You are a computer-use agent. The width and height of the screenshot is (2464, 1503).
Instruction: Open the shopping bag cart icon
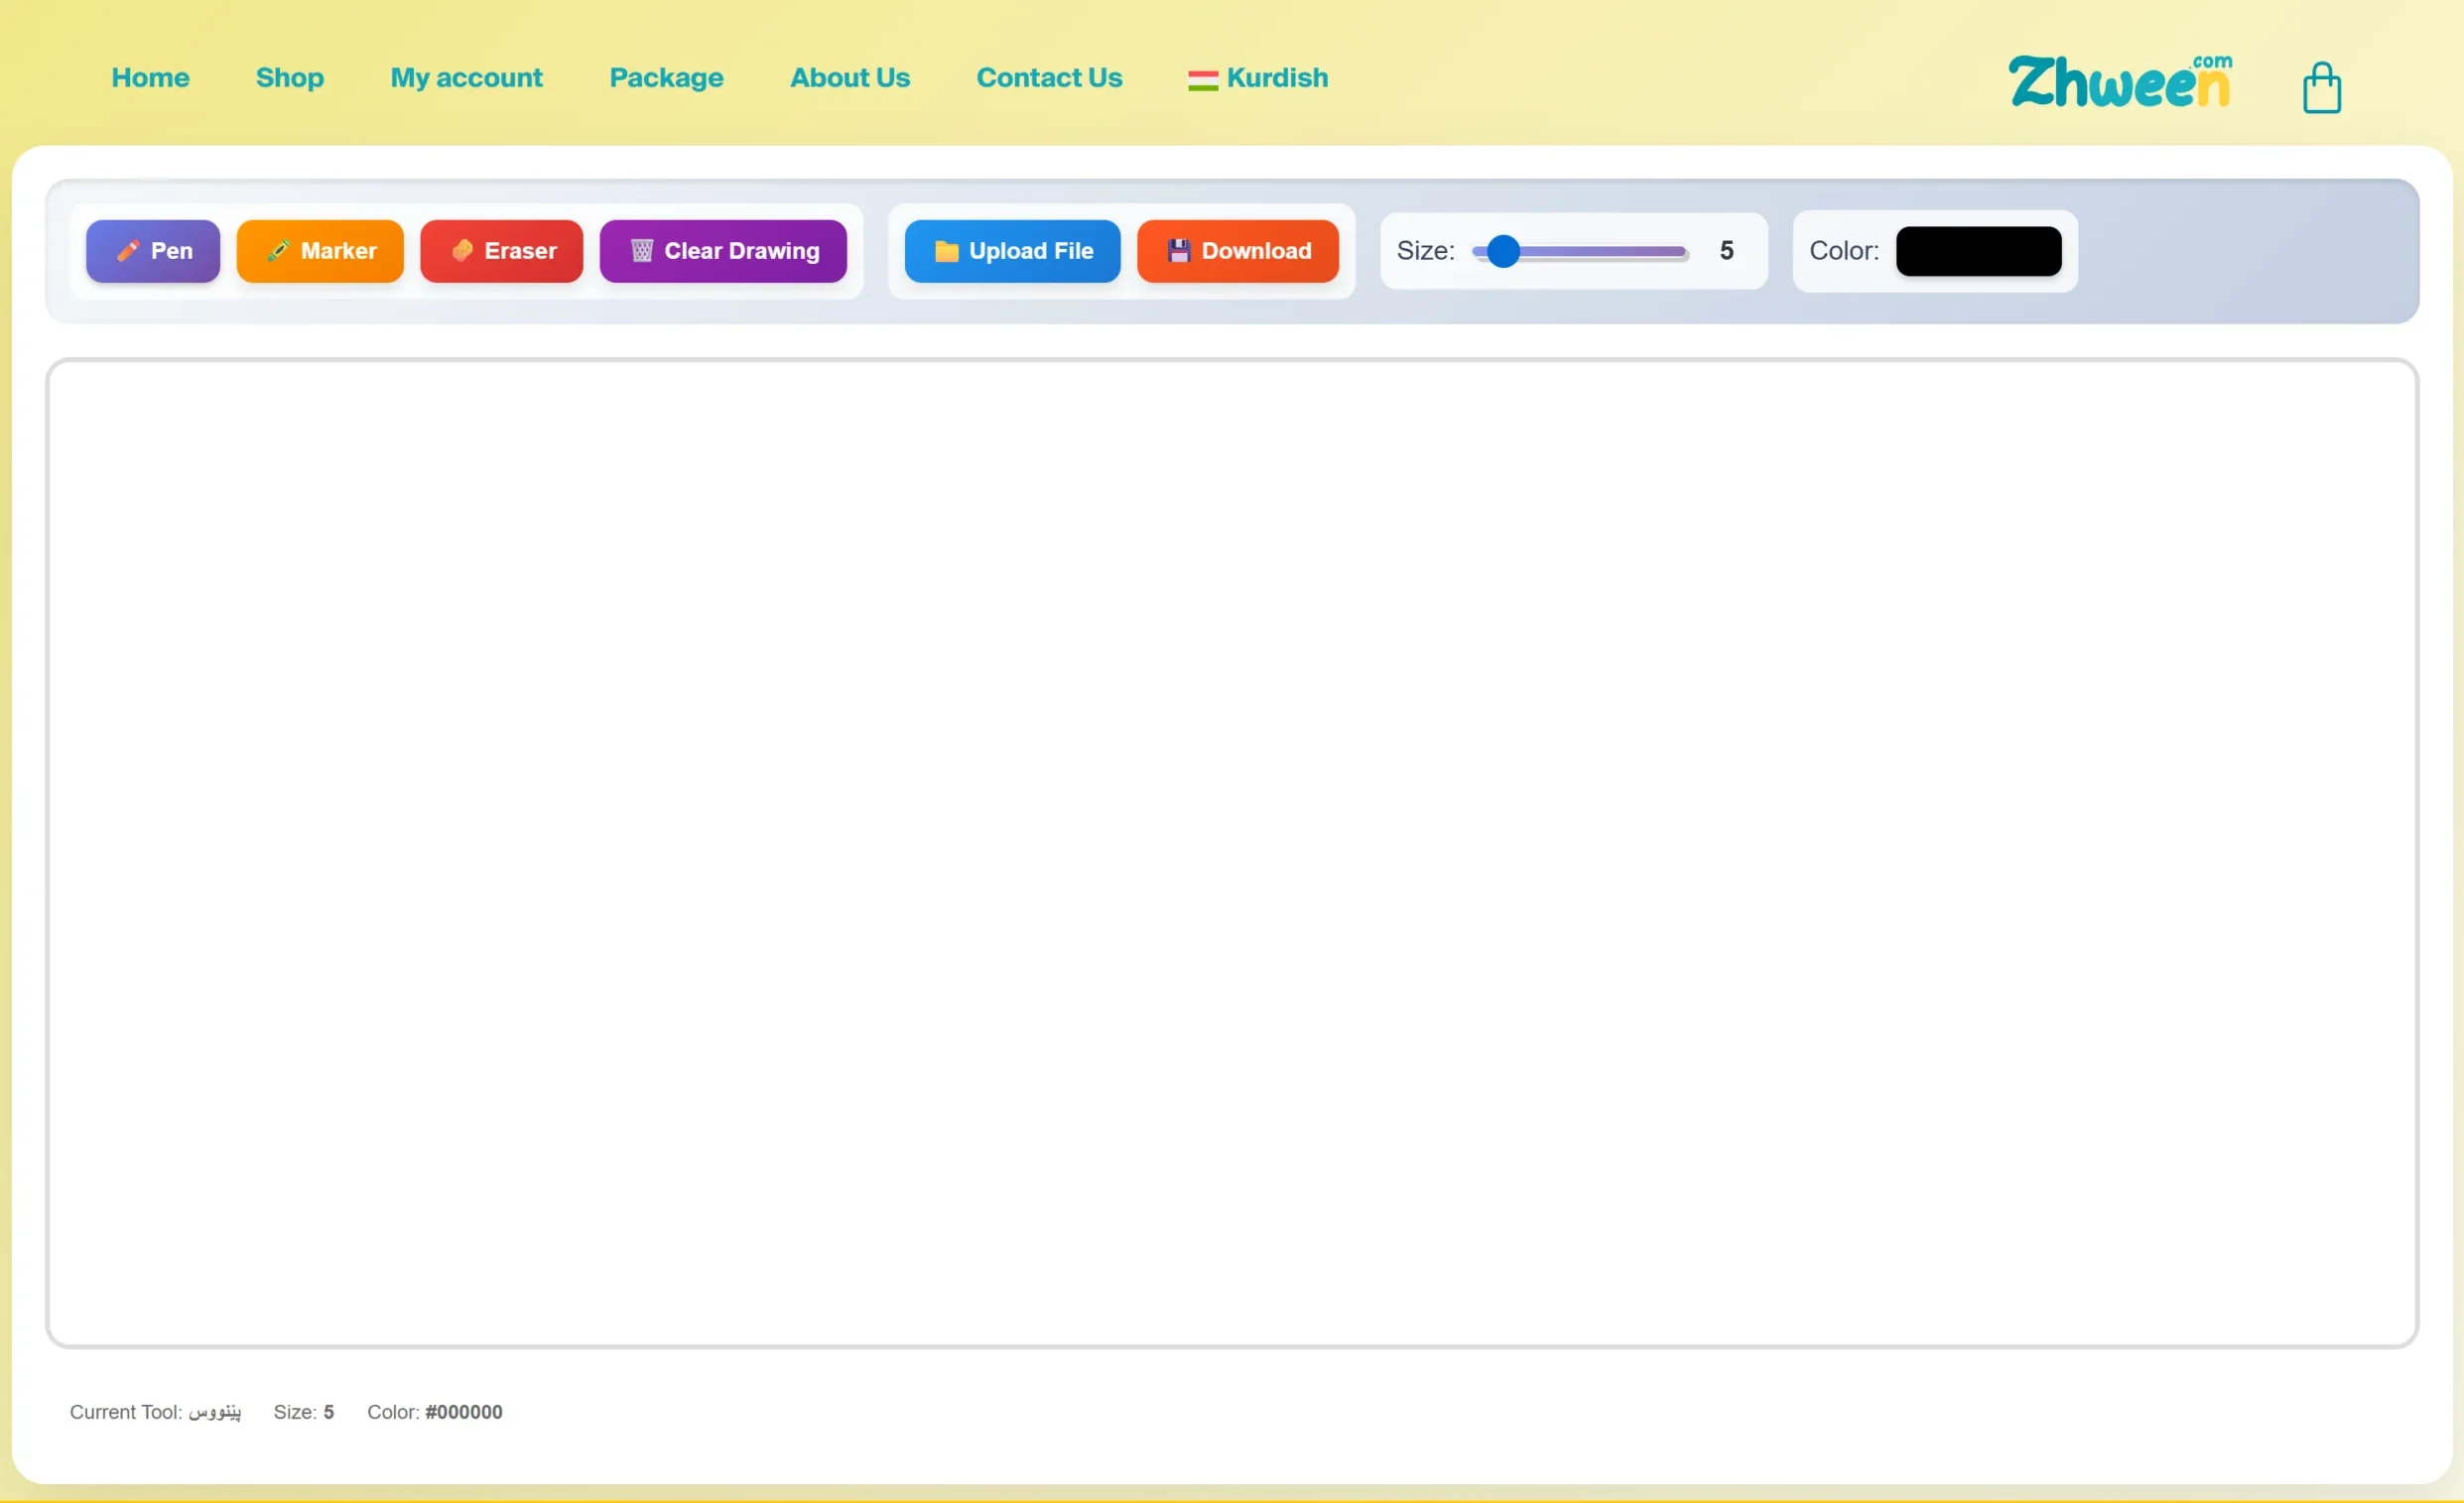2321,88
